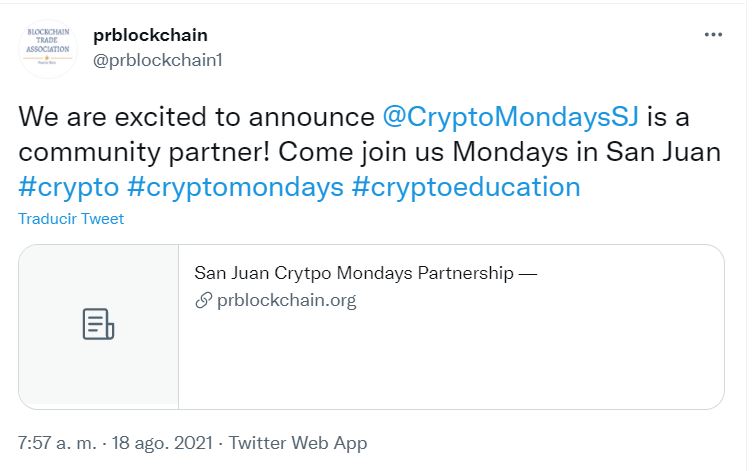Open the @CryptoMondaysSJ mention
Image resolution: width=753 pixels, height=471 pixels.
[510, 117]
